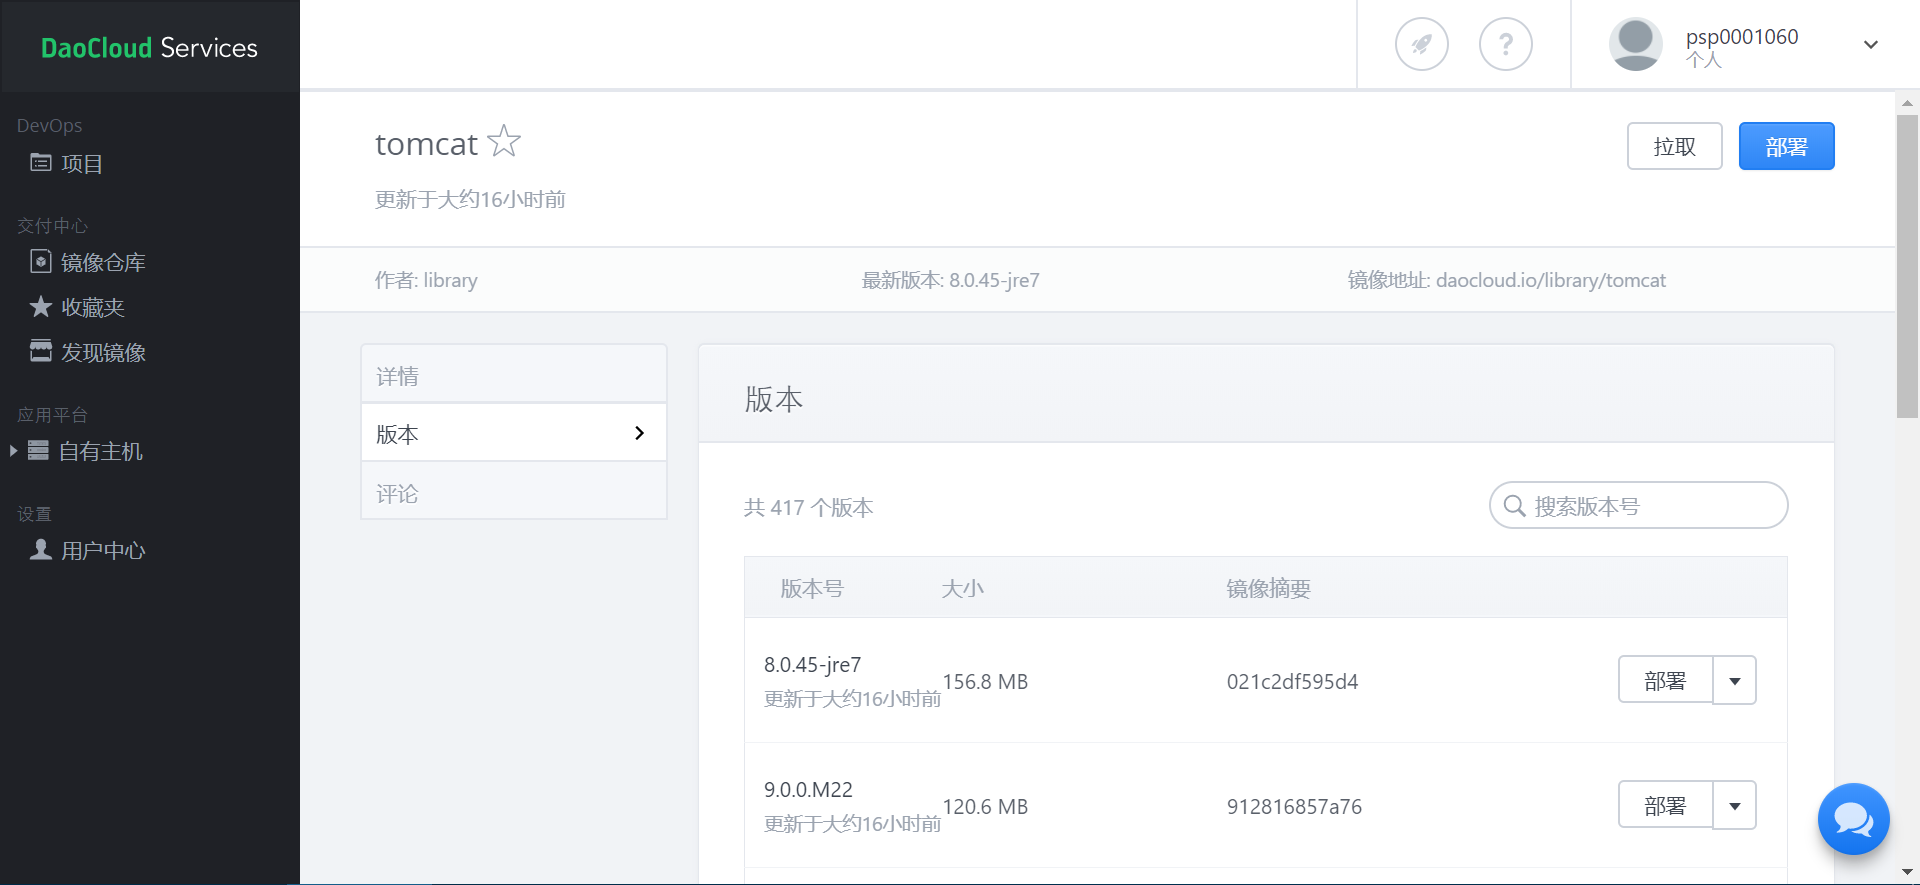
Task: Deploy version 9.0.0.M22
Action: coord(1665,805)
